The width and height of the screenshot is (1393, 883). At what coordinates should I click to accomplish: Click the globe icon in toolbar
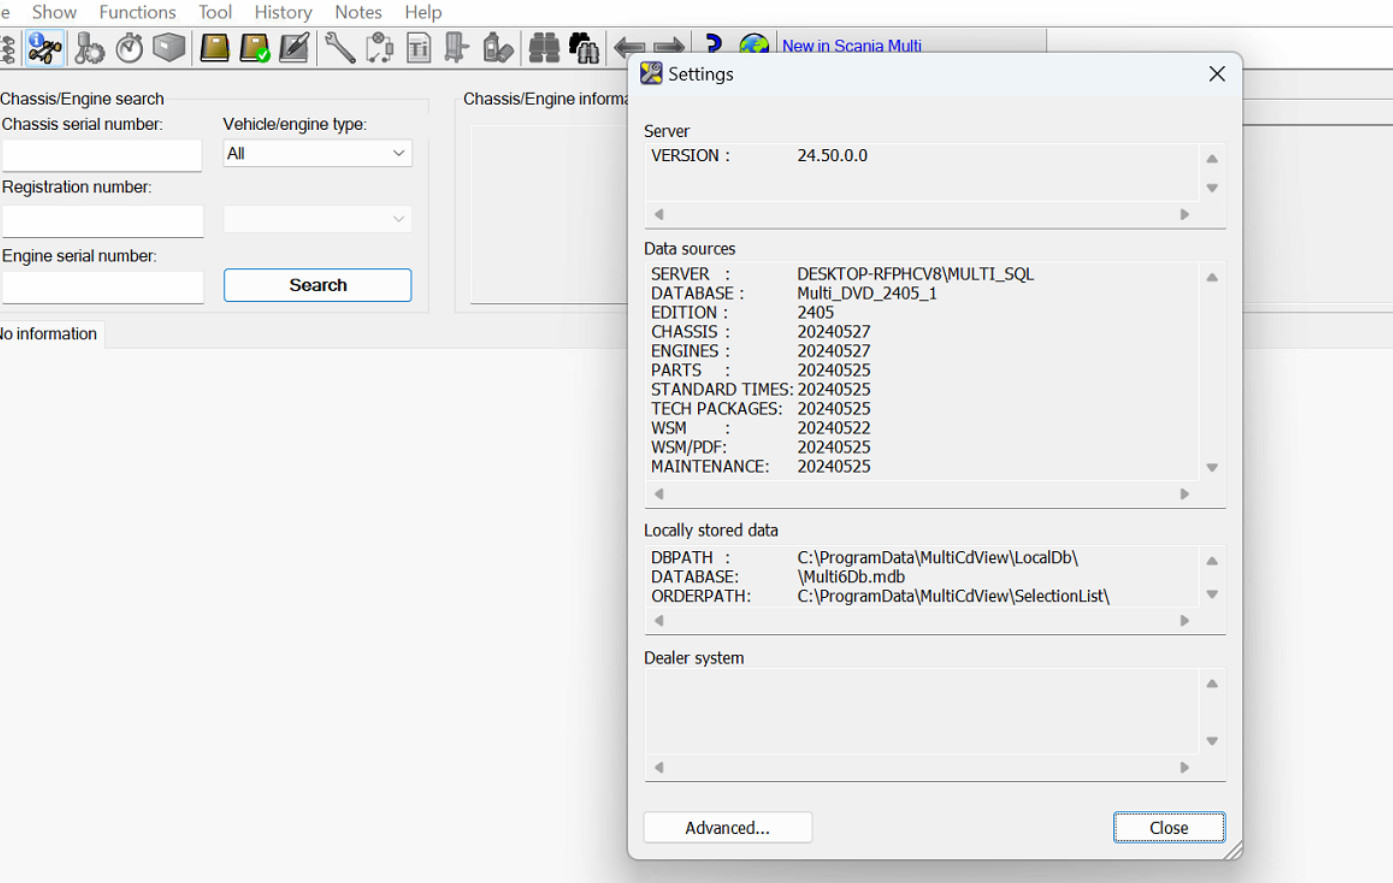754,45
